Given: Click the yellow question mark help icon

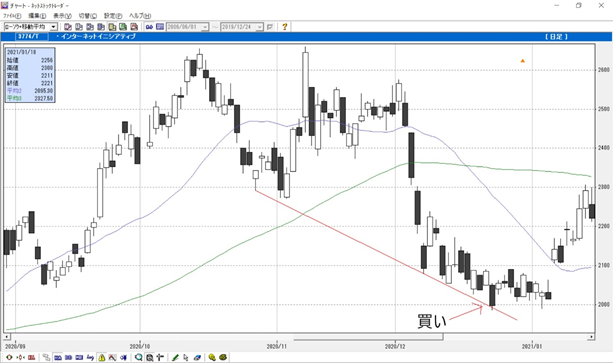Looking at the screenshot, I should pyautogui.click(x=285, y=27).
